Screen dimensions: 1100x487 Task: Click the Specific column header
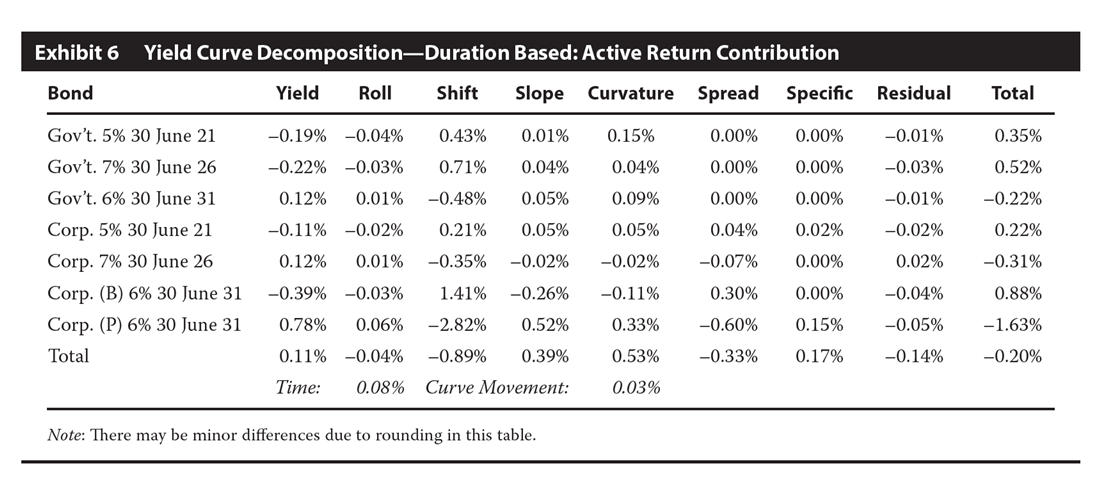tap(819, 94)
